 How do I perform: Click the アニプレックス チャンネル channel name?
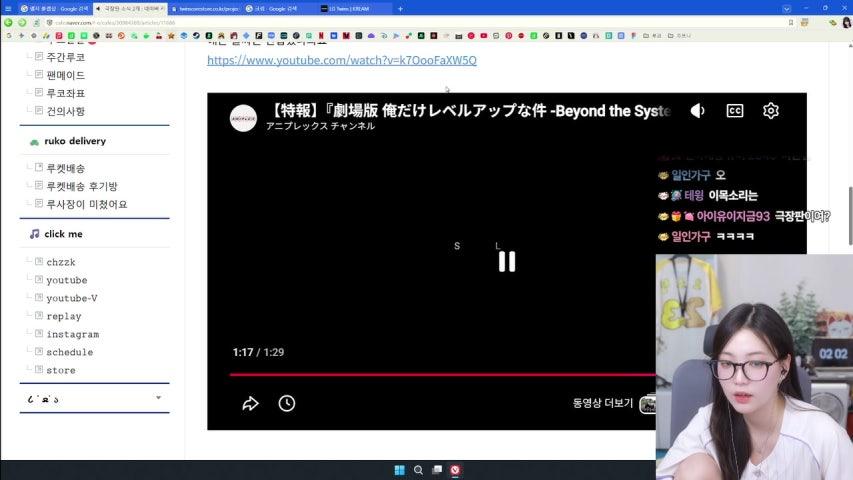(320, 126)
